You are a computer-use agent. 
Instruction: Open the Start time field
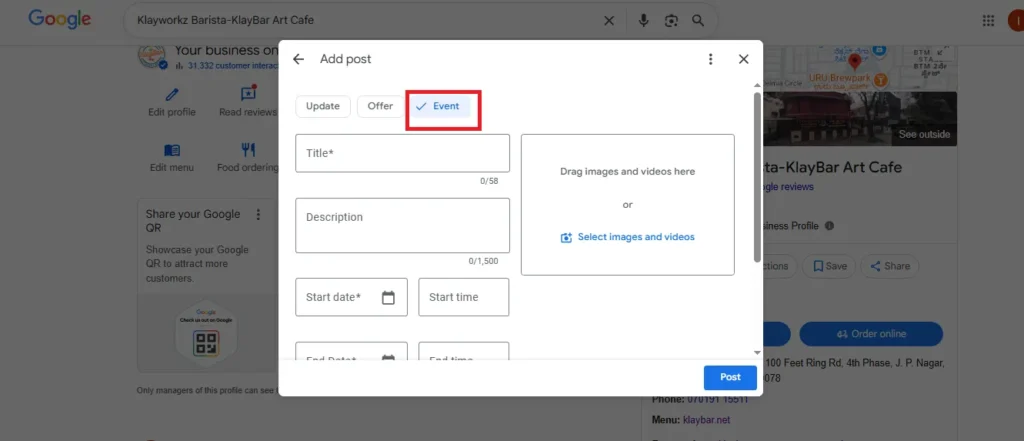tap(464, 297)
